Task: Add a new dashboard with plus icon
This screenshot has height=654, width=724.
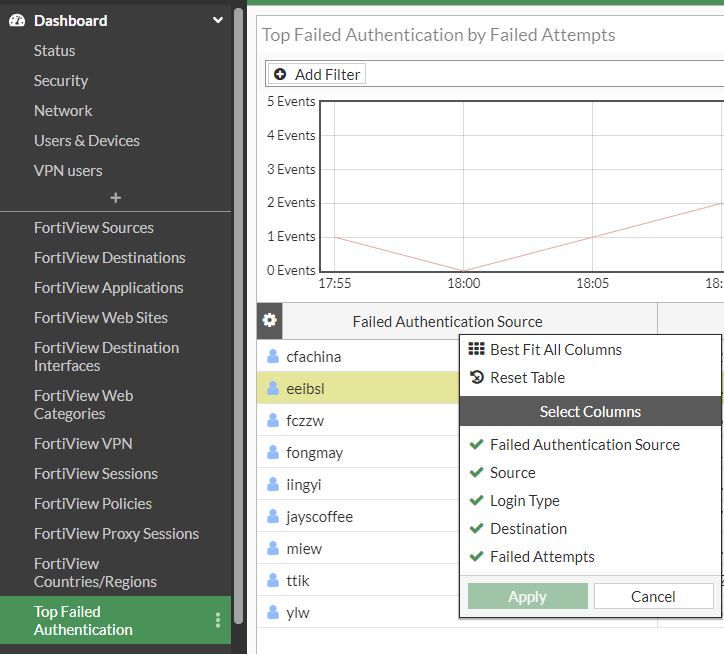Action: 115,198
